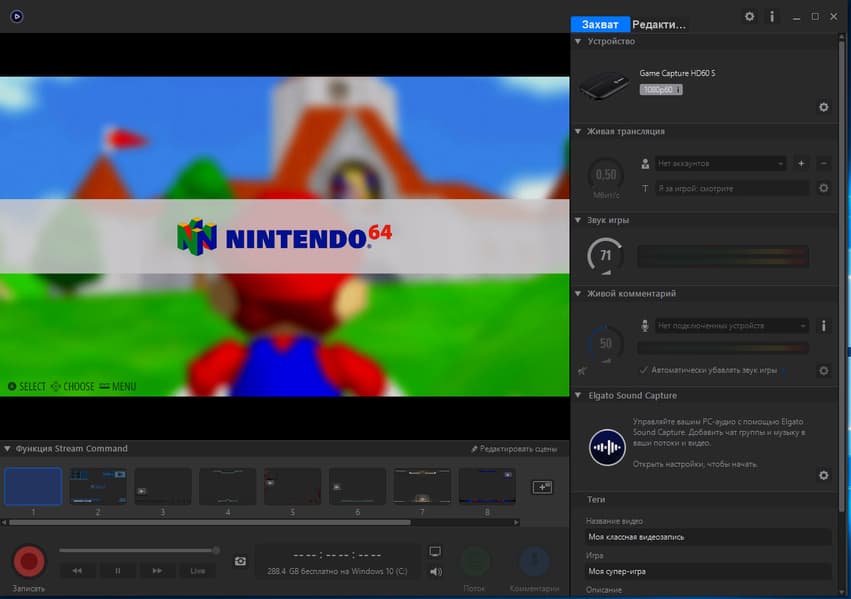Toggle the Поток streaming button
The height and width of the screenshot is (599, 851).
[x=476, y=562]
